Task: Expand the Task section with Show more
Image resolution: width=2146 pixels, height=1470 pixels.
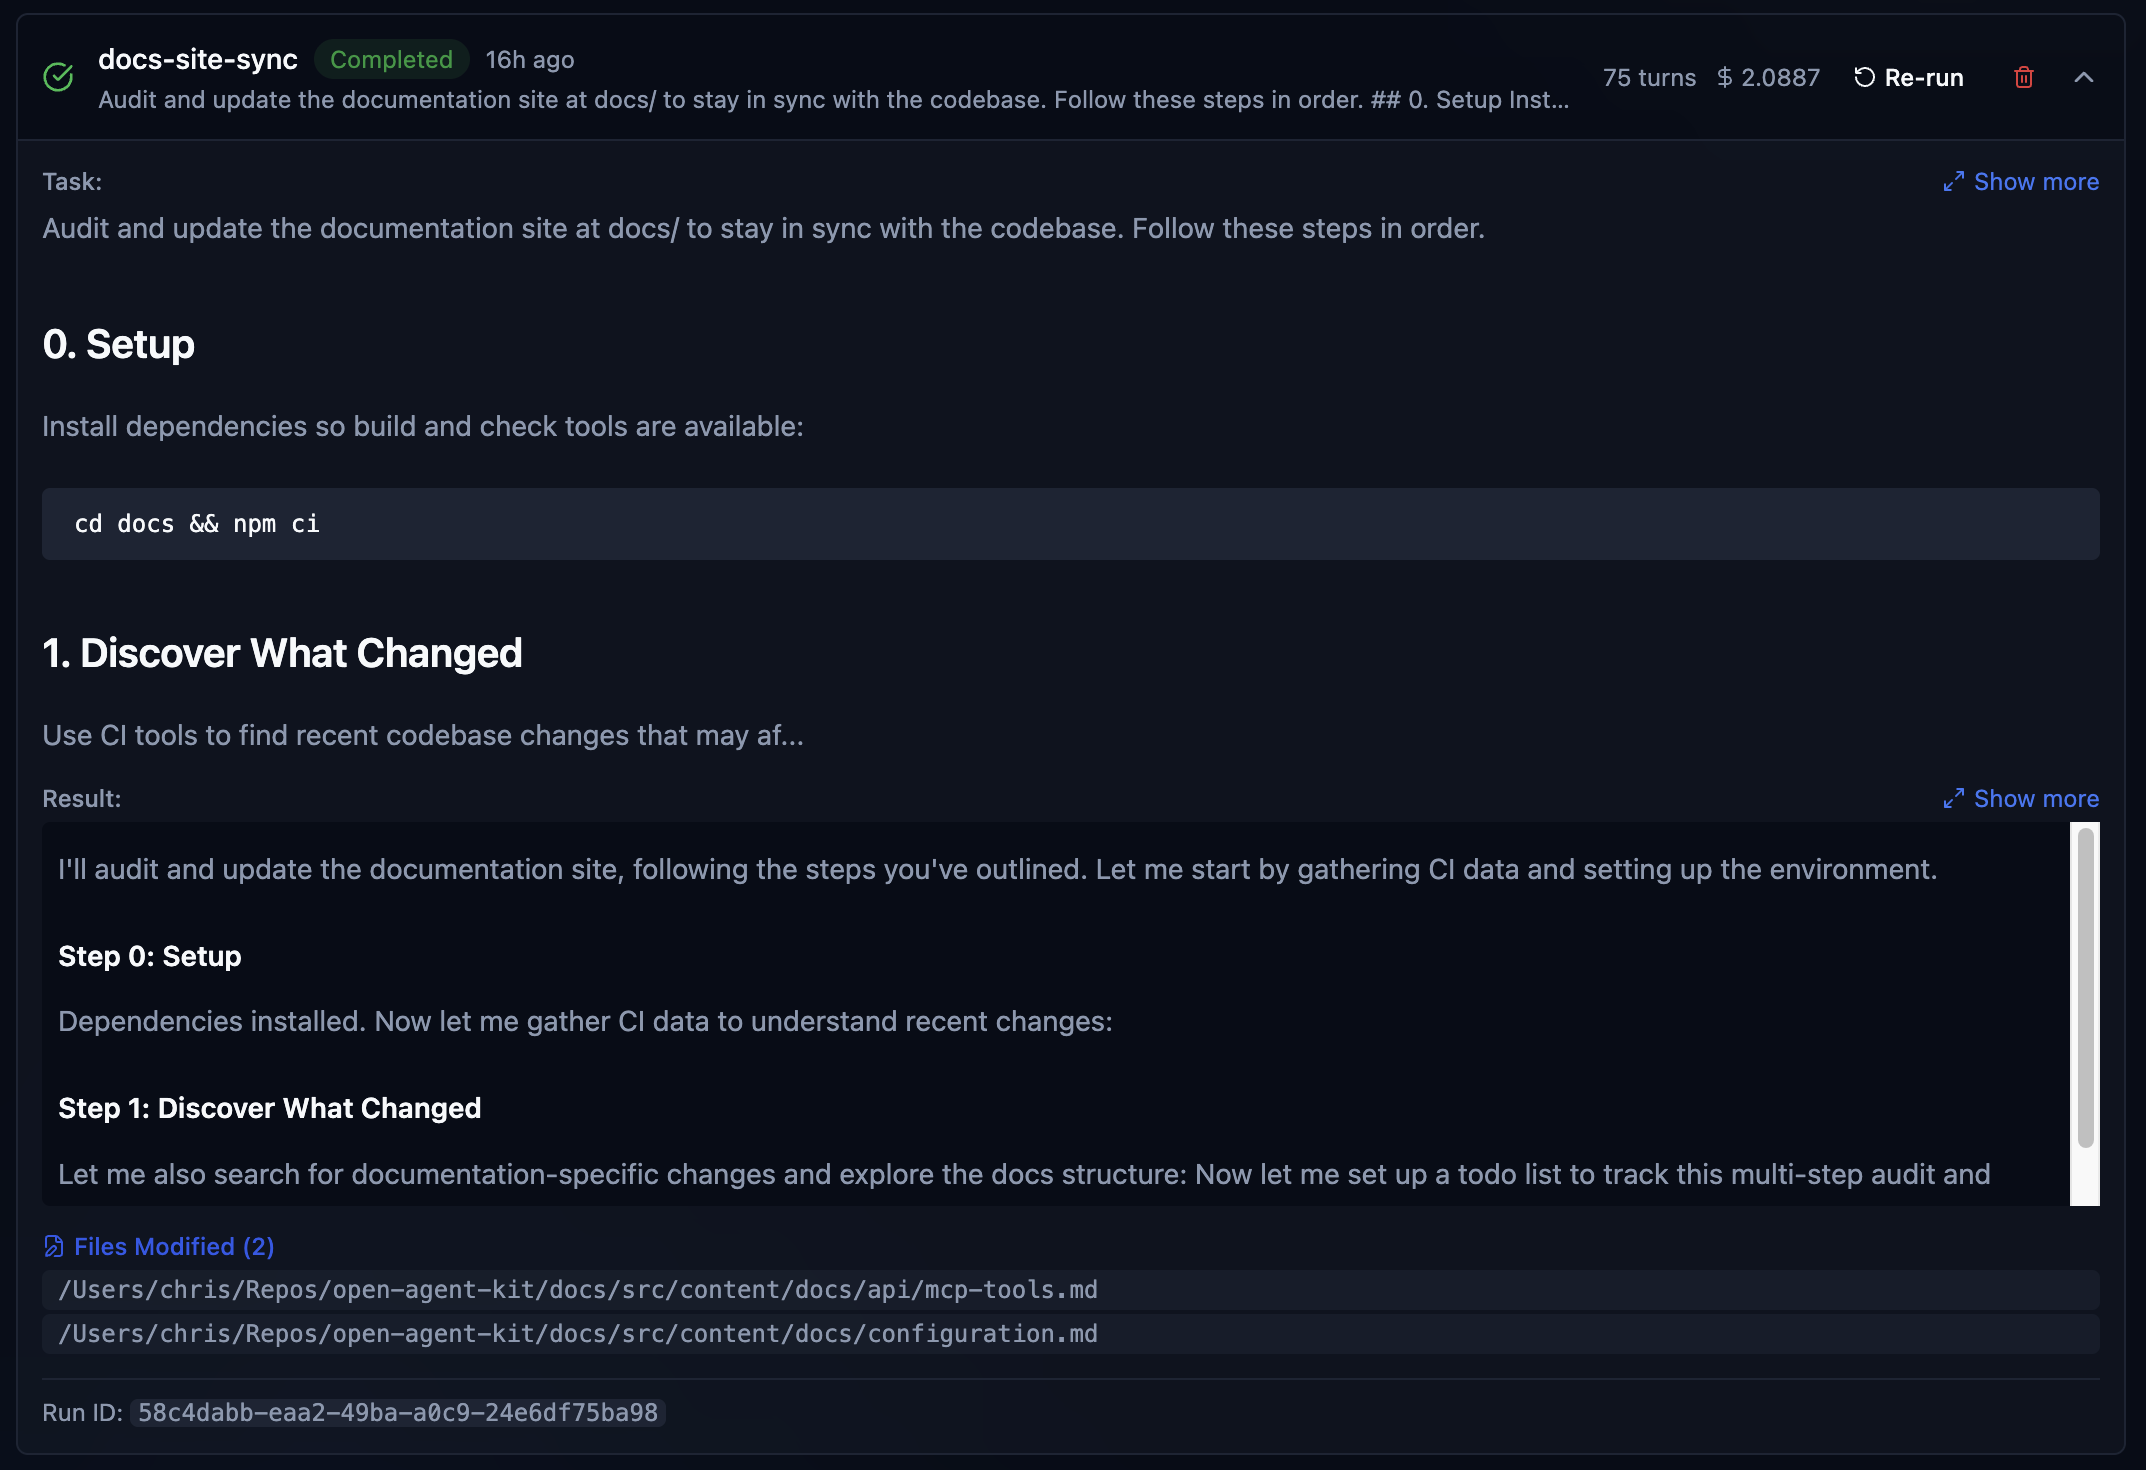Action: click(x=2036, y=182)
